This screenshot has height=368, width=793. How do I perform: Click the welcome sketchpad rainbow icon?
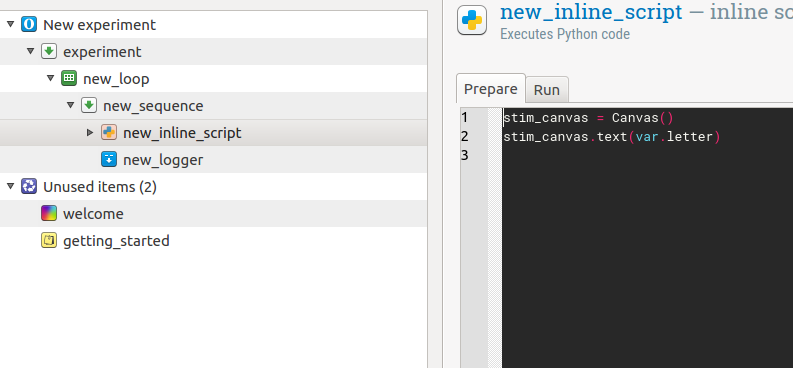tap(49, 213)
